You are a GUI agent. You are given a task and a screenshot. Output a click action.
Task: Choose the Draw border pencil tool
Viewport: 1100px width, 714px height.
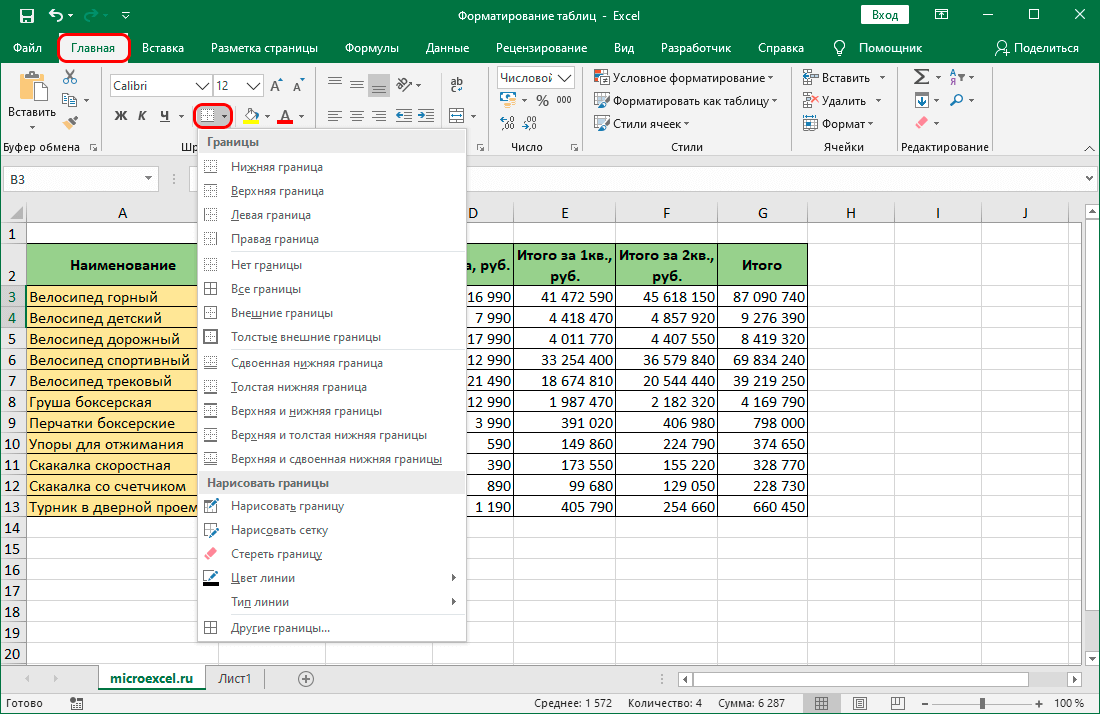[x=287, y=506]
